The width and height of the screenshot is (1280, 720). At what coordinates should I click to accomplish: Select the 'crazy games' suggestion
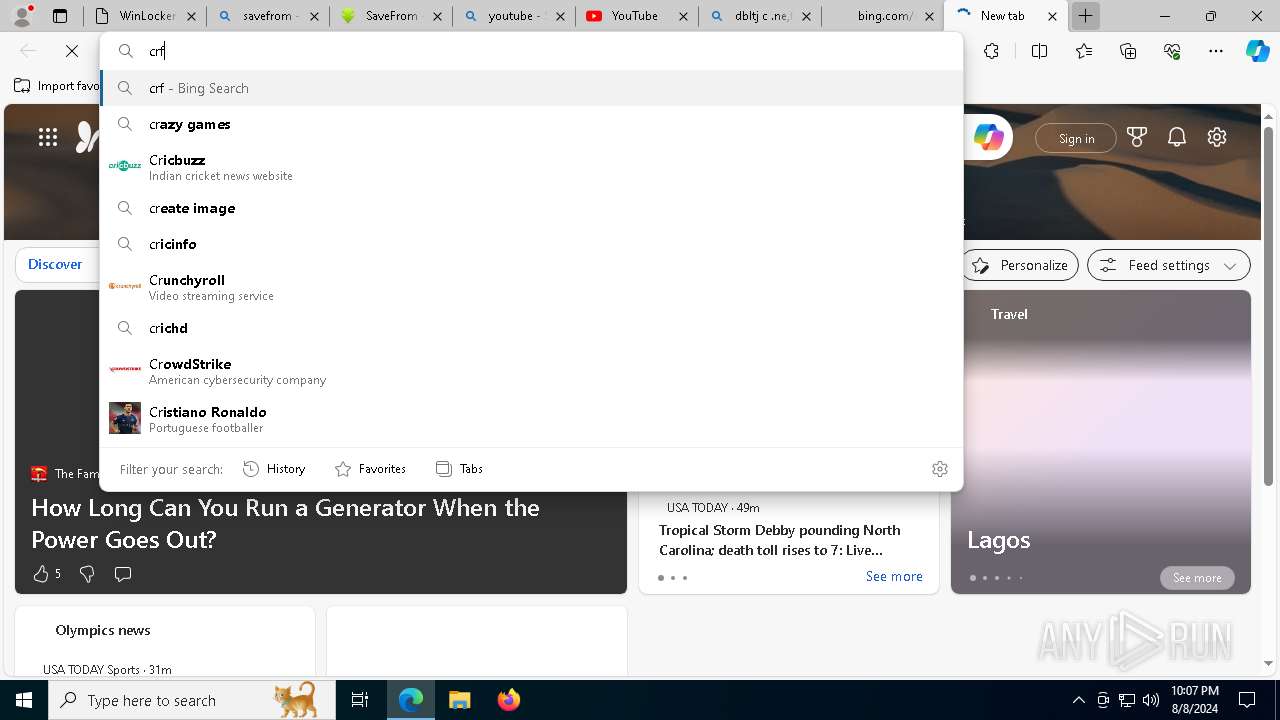click(532, 124)
